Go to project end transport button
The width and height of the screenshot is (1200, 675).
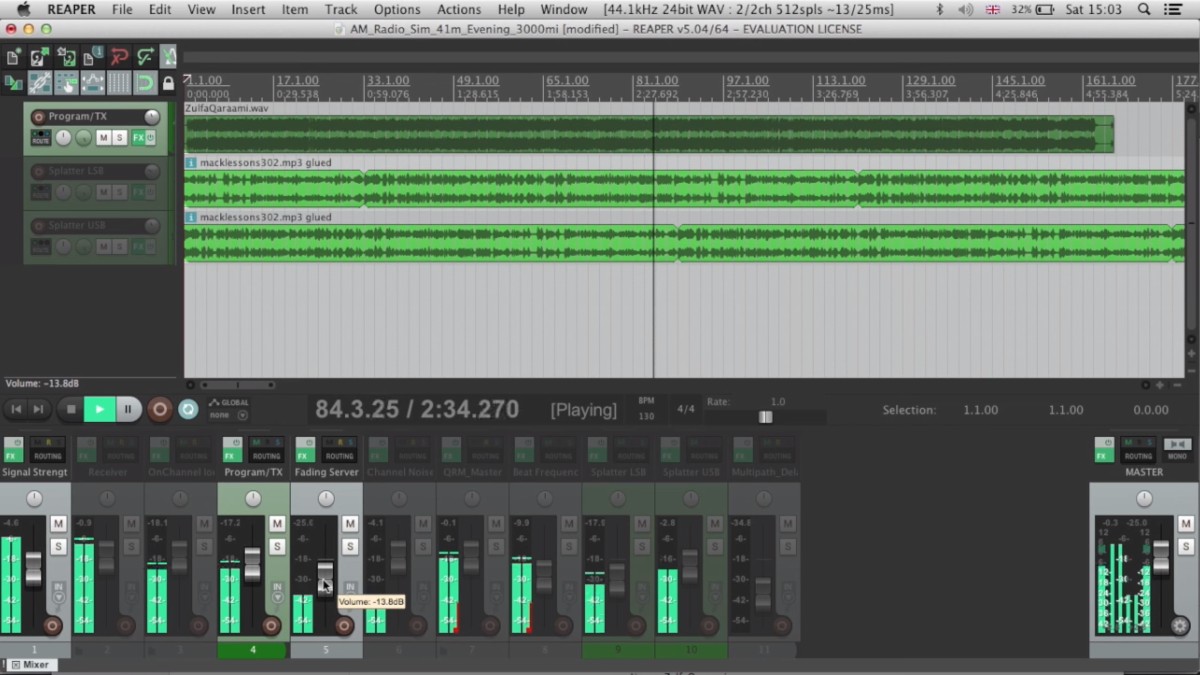pyautogui.click(x=38, y=409)
